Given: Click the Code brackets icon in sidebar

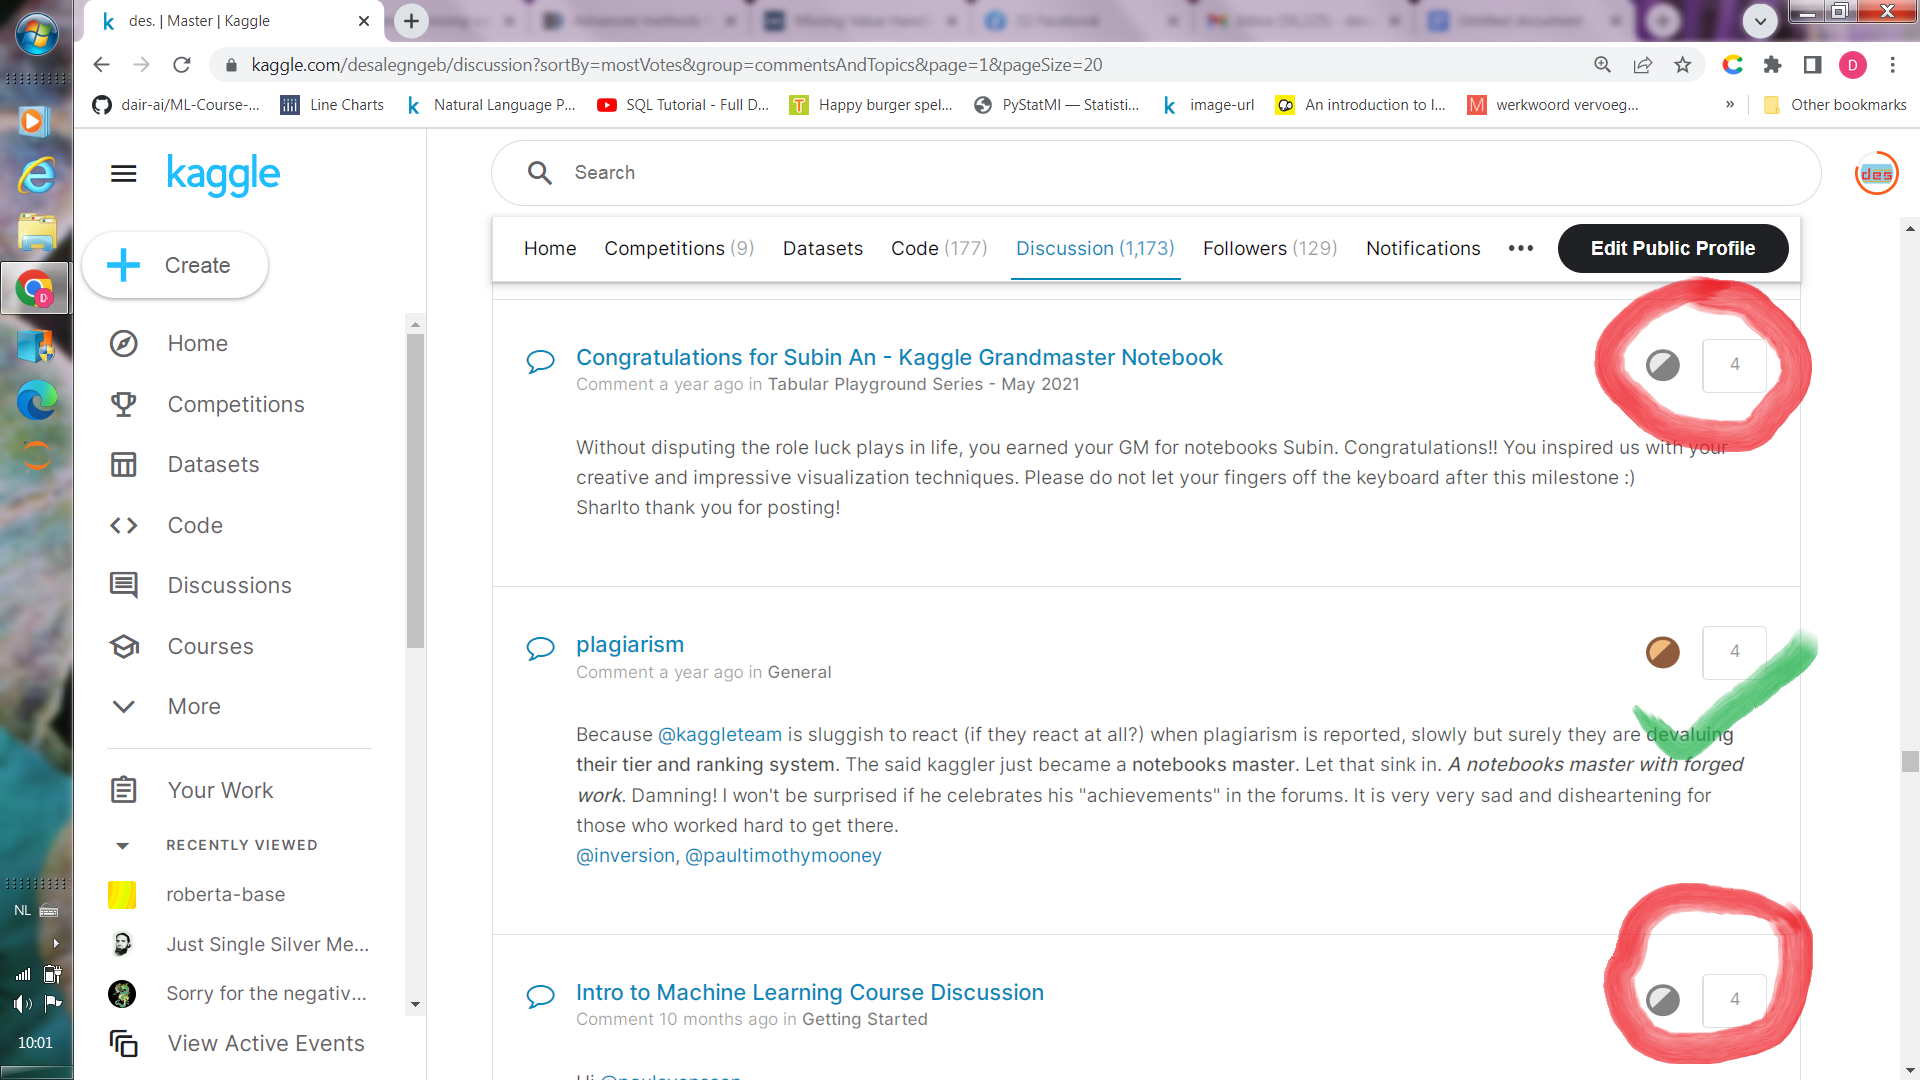Looking at the screenshot, I should (123, 525).
